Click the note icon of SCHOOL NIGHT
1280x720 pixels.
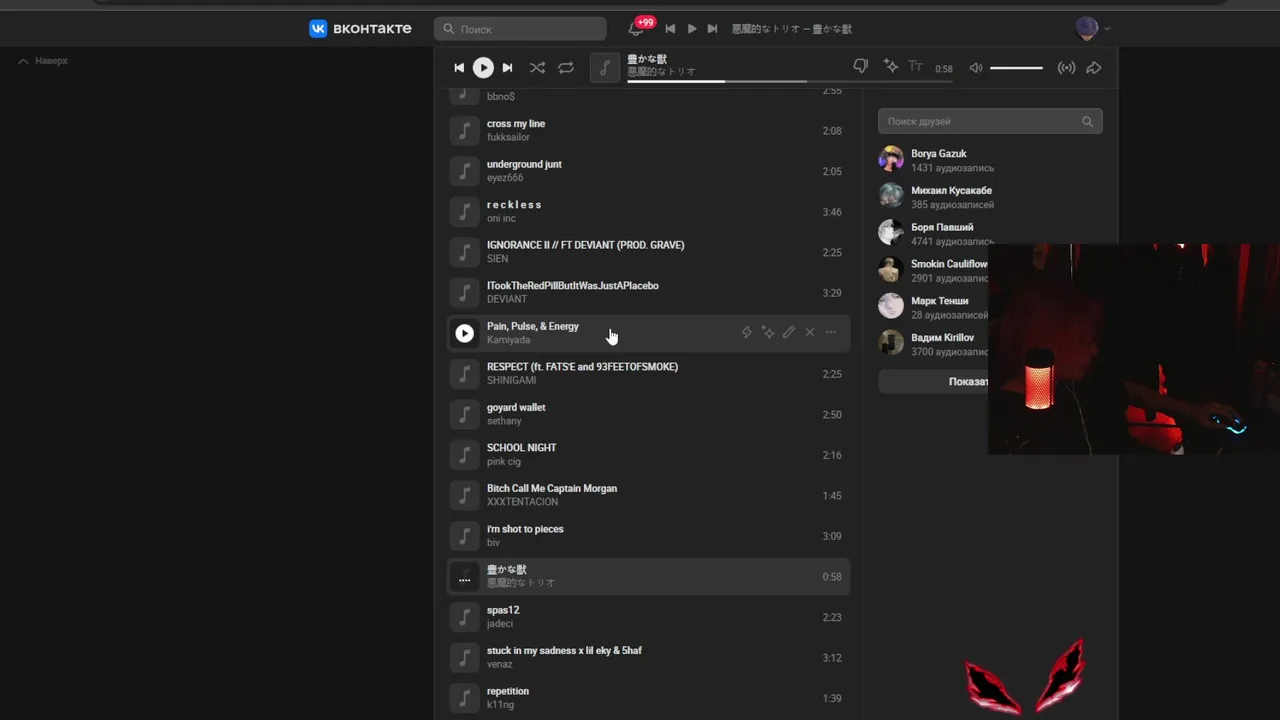coord(464,454)
